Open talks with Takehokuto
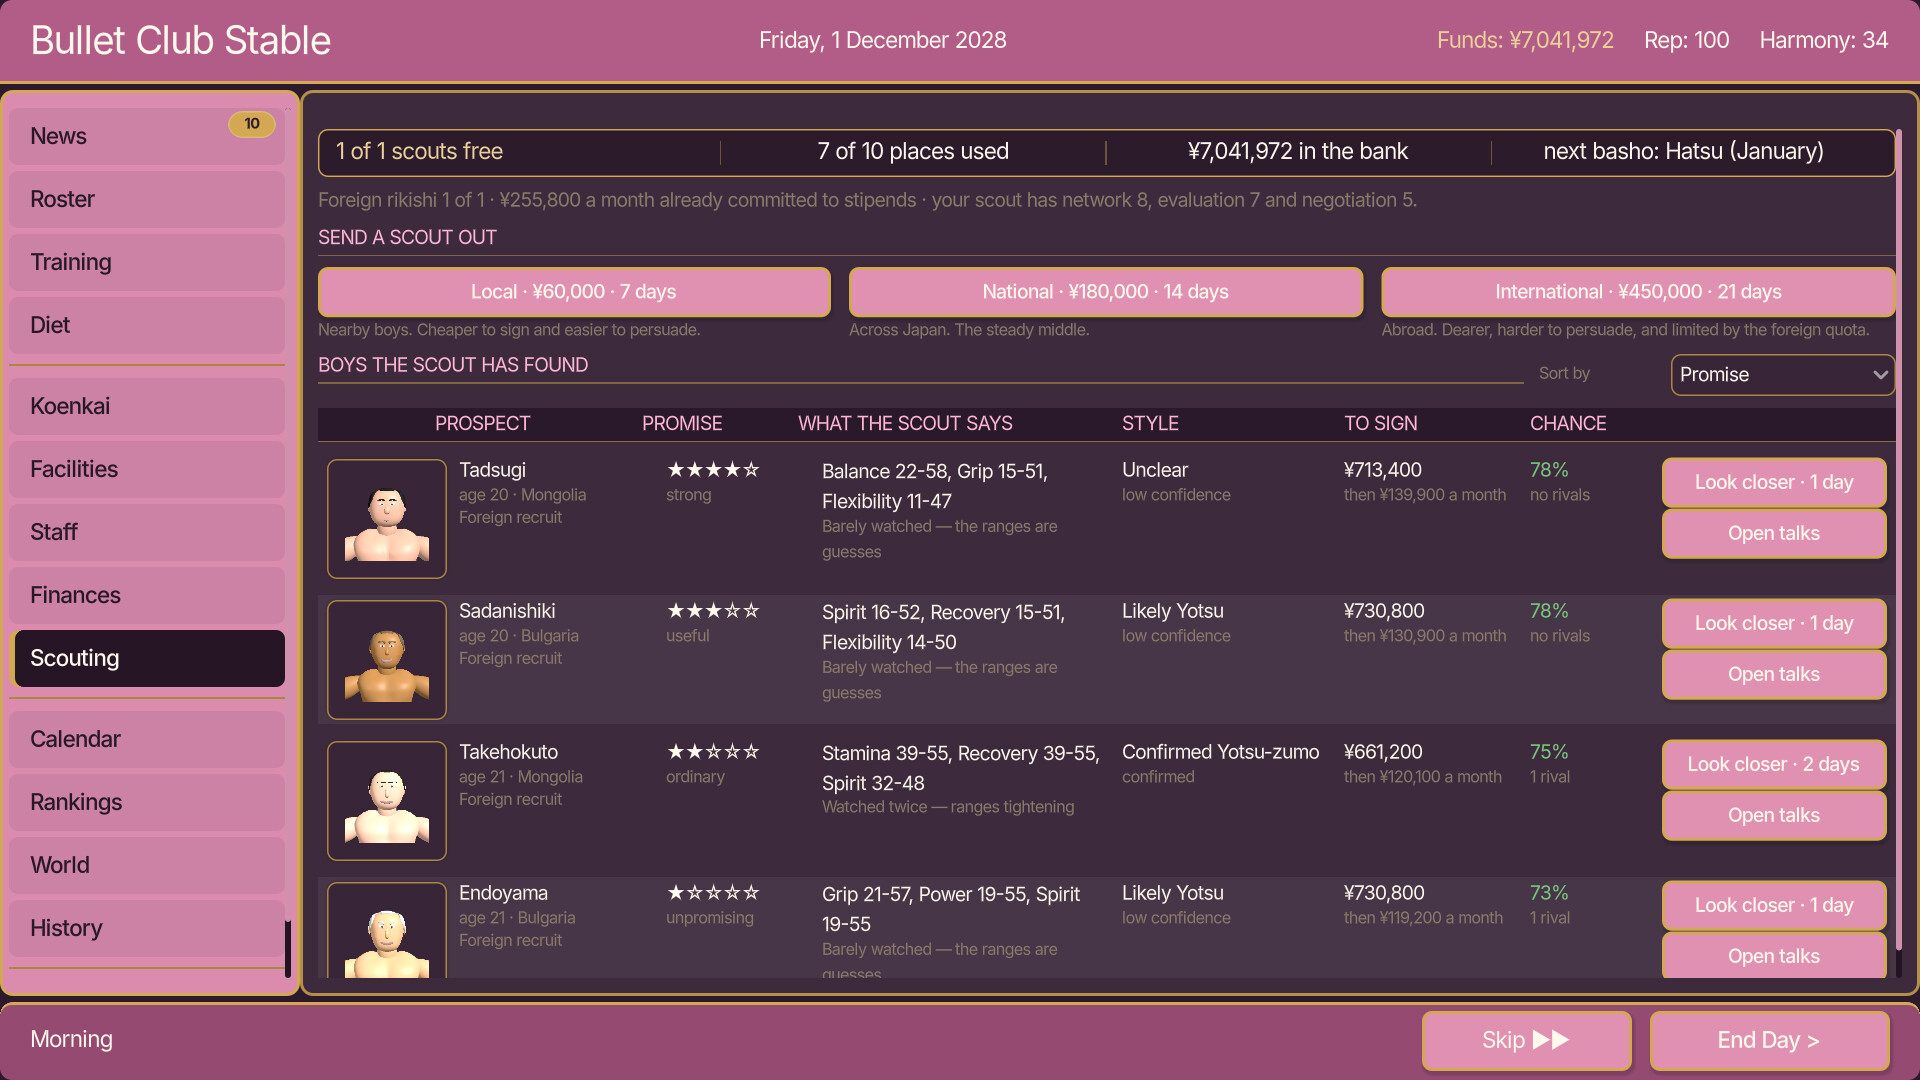 (1774, 816)
